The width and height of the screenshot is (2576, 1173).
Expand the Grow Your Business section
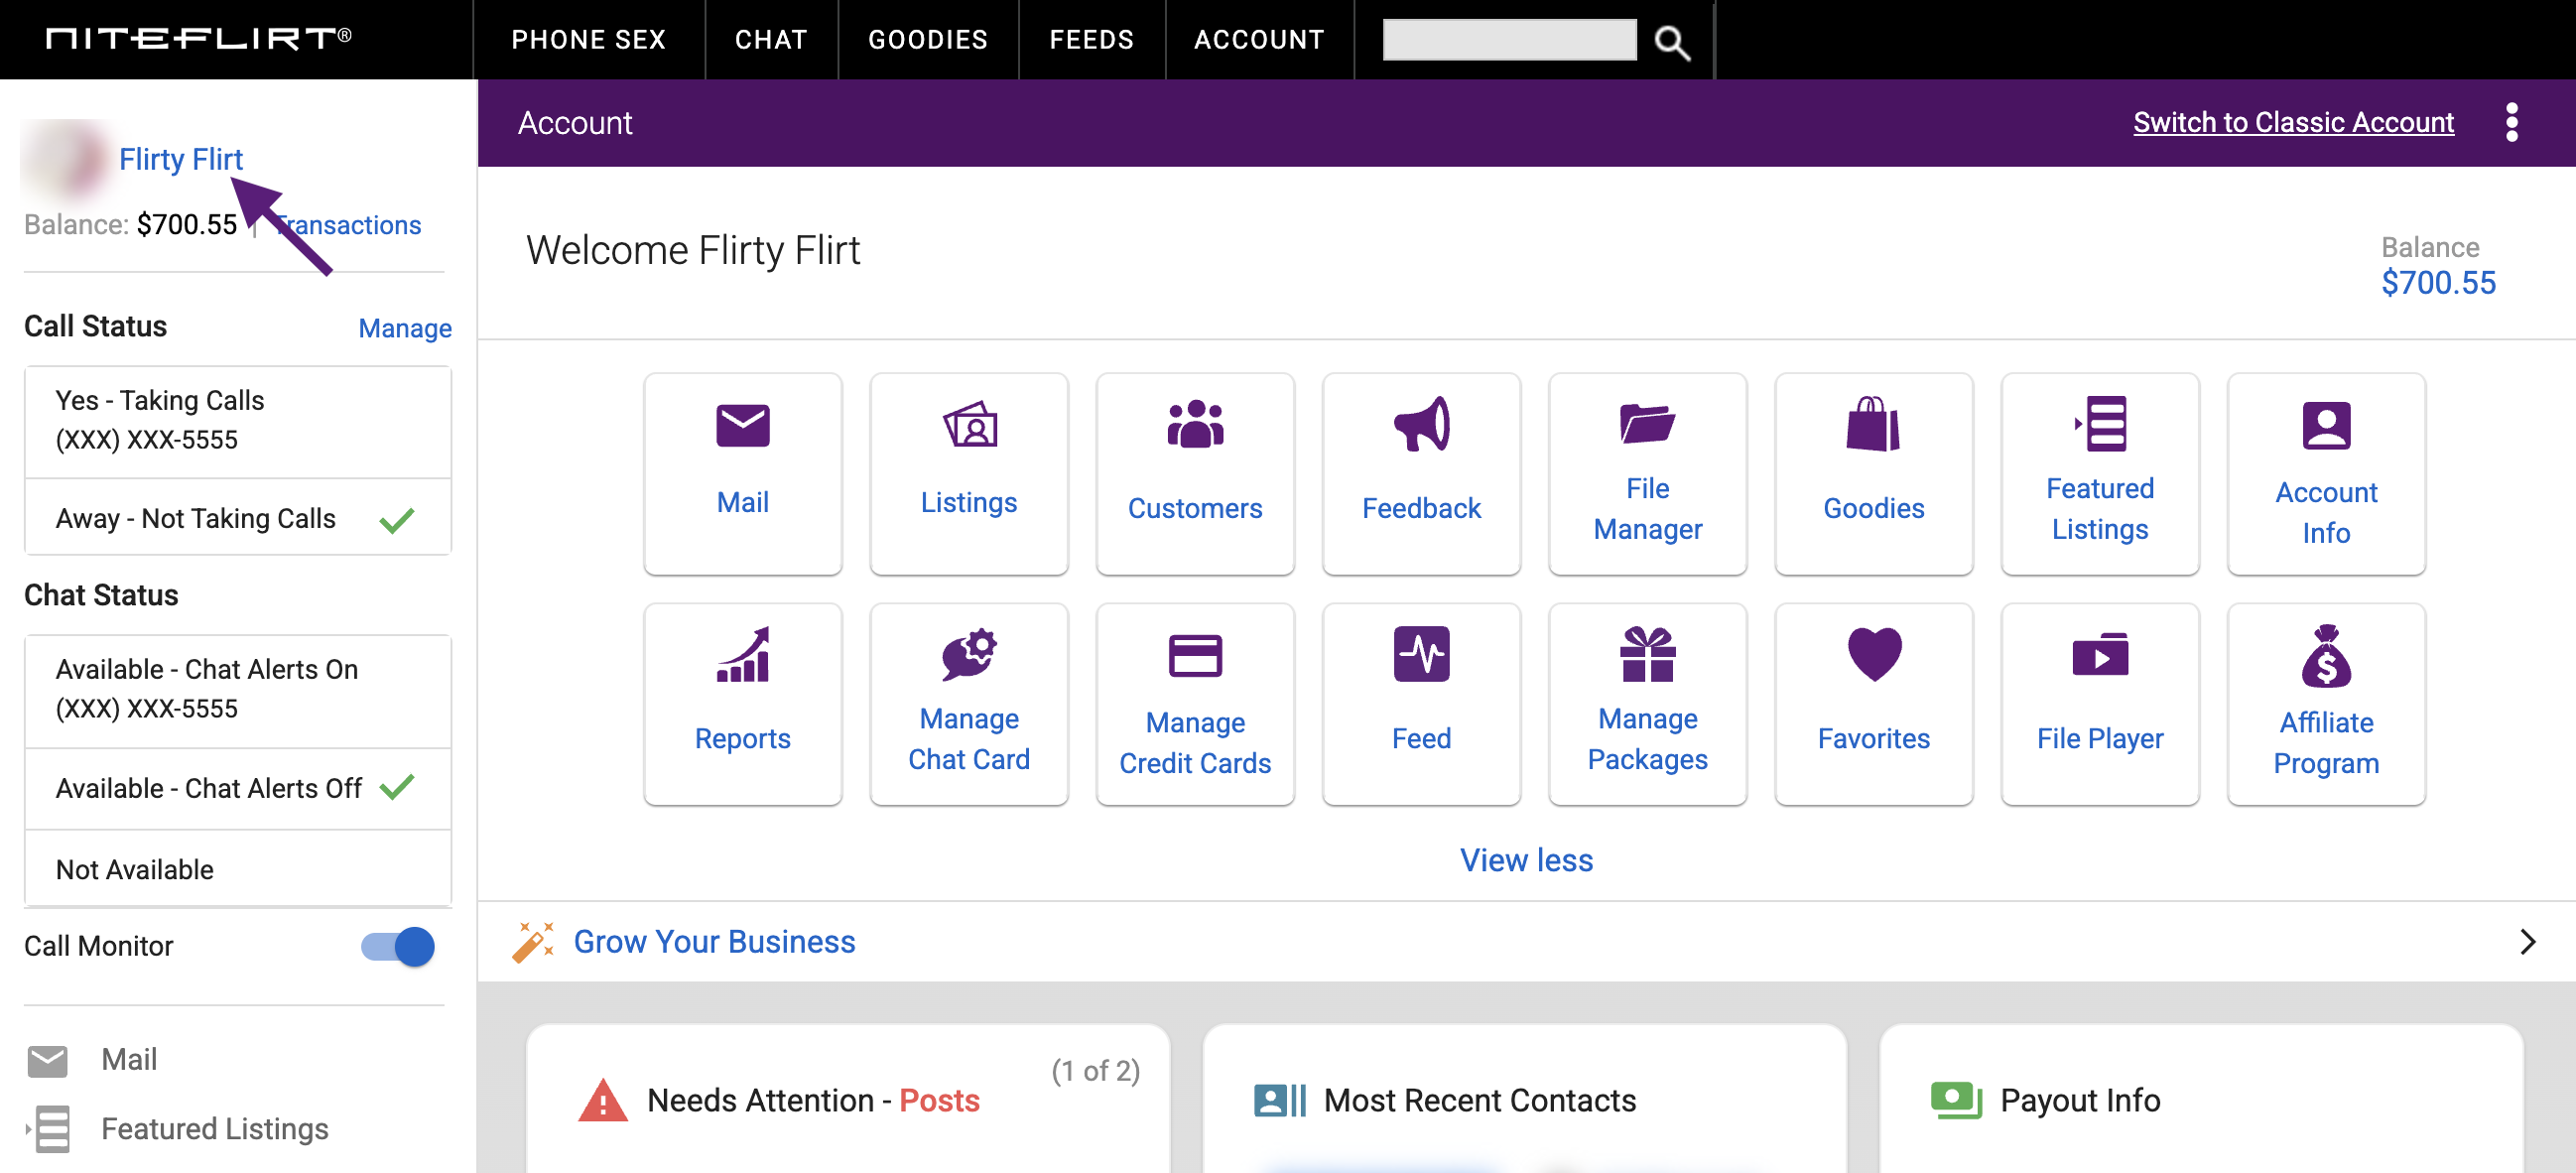(1526, 942)
